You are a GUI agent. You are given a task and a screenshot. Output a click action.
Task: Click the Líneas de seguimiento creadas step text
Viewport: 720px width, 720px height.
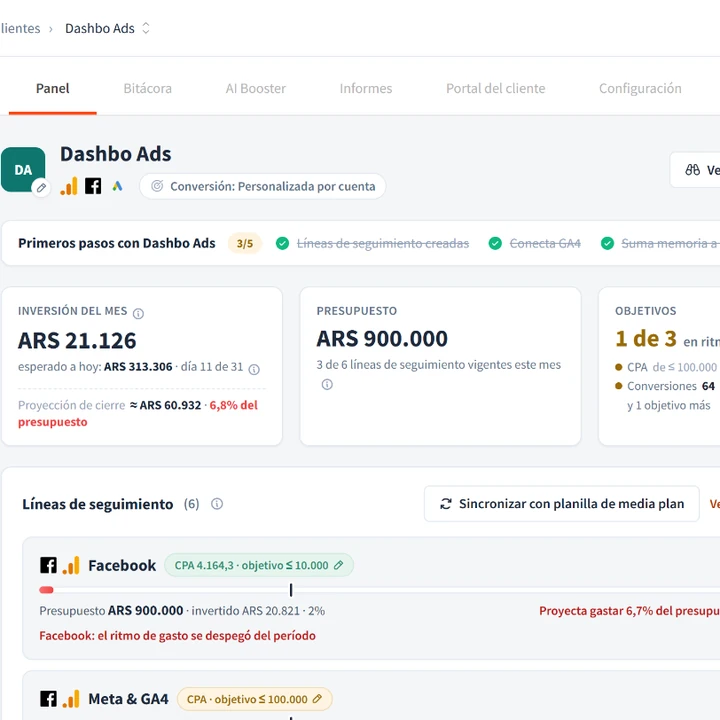[x=383, y=243]
